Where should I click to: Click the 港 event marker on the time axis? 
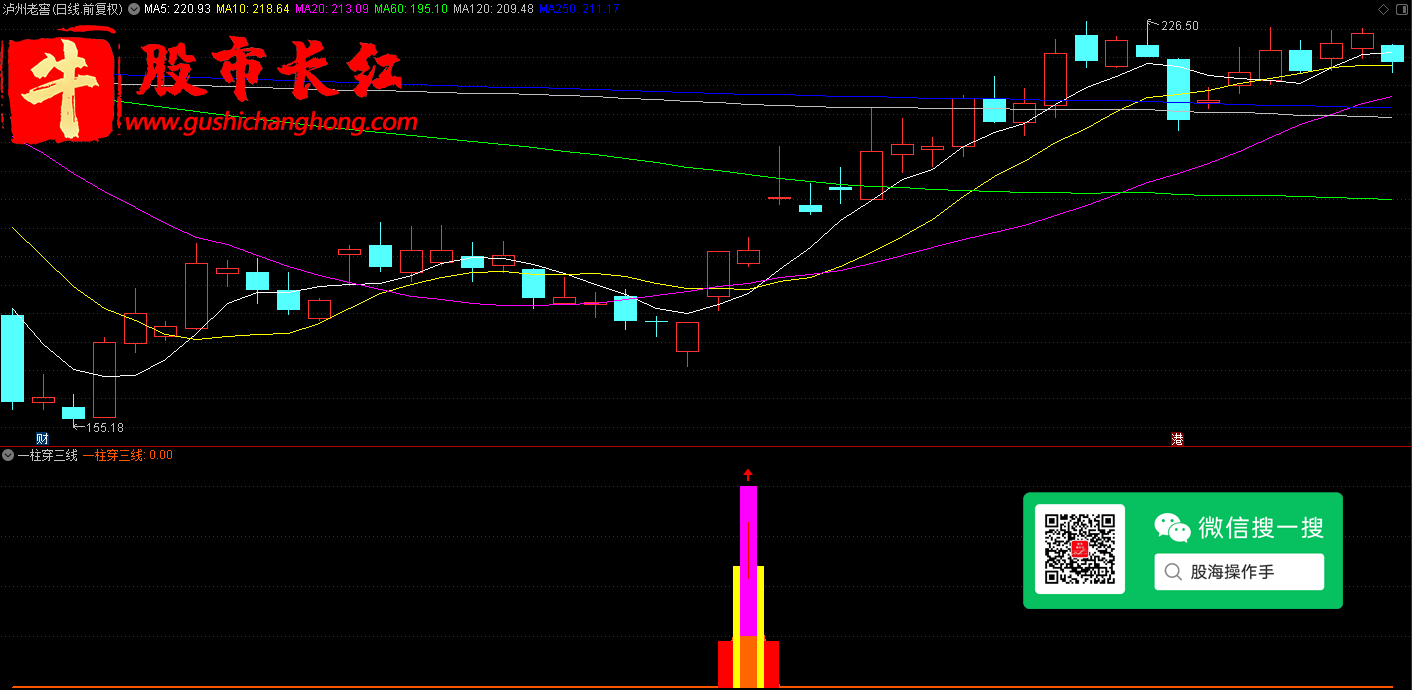point(1177,439)
